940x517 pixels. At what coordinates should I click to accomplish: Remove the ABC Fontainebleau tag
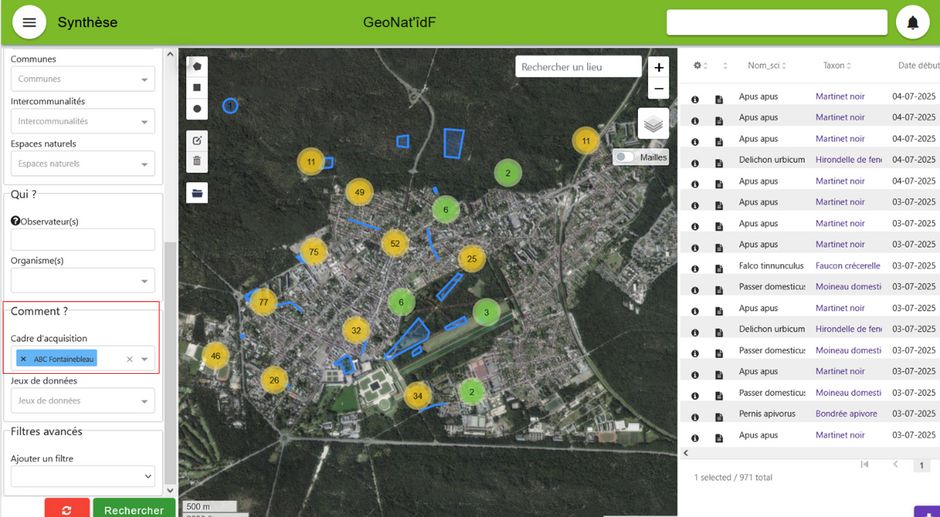(23, 359)
